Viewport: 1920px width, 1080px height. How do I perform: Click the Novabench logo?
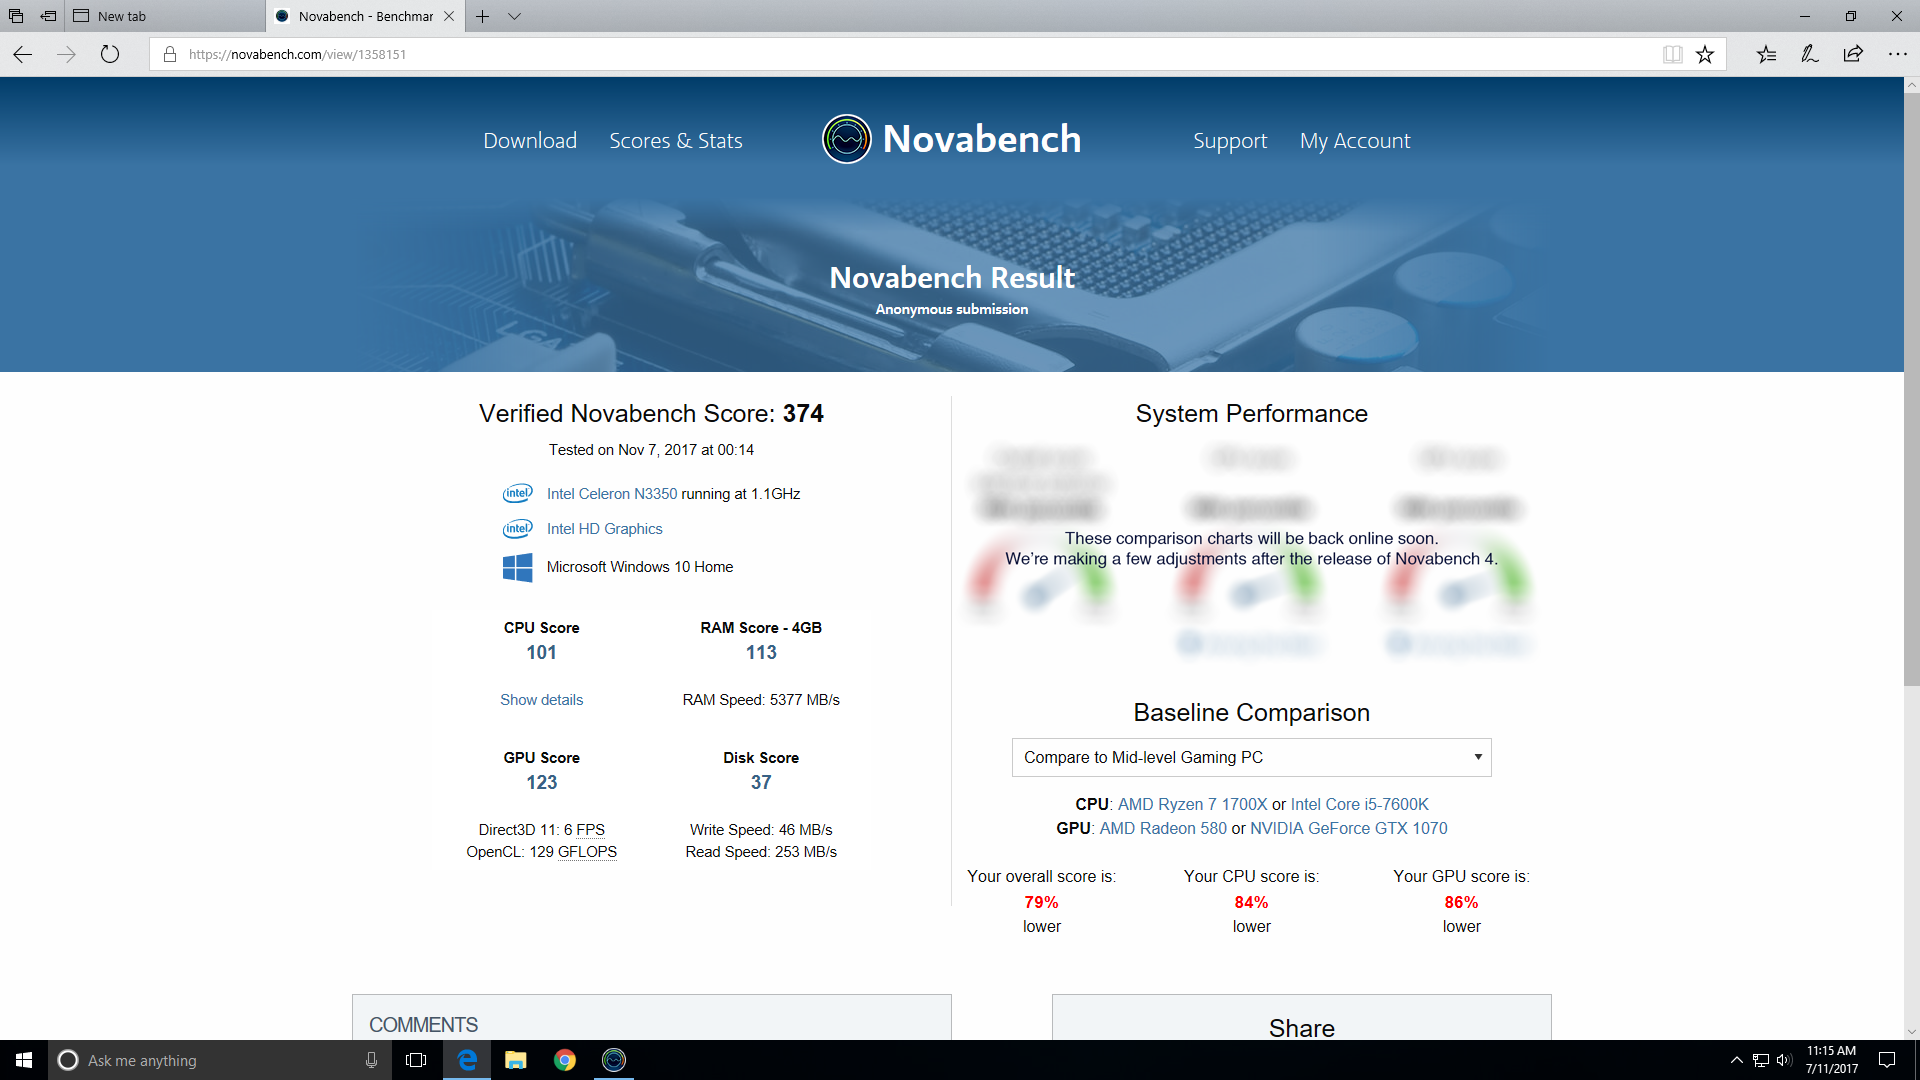tap(951, 139)
